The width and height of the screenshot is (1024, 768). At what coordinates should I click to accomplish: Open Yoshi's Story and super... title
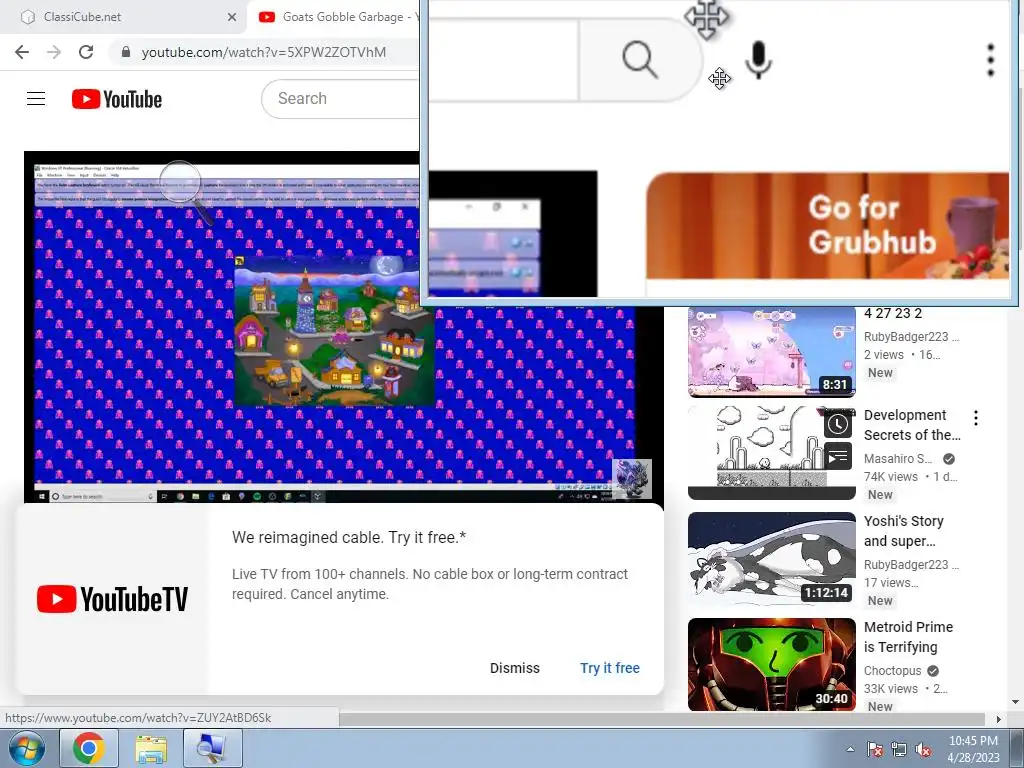(904, 531)
